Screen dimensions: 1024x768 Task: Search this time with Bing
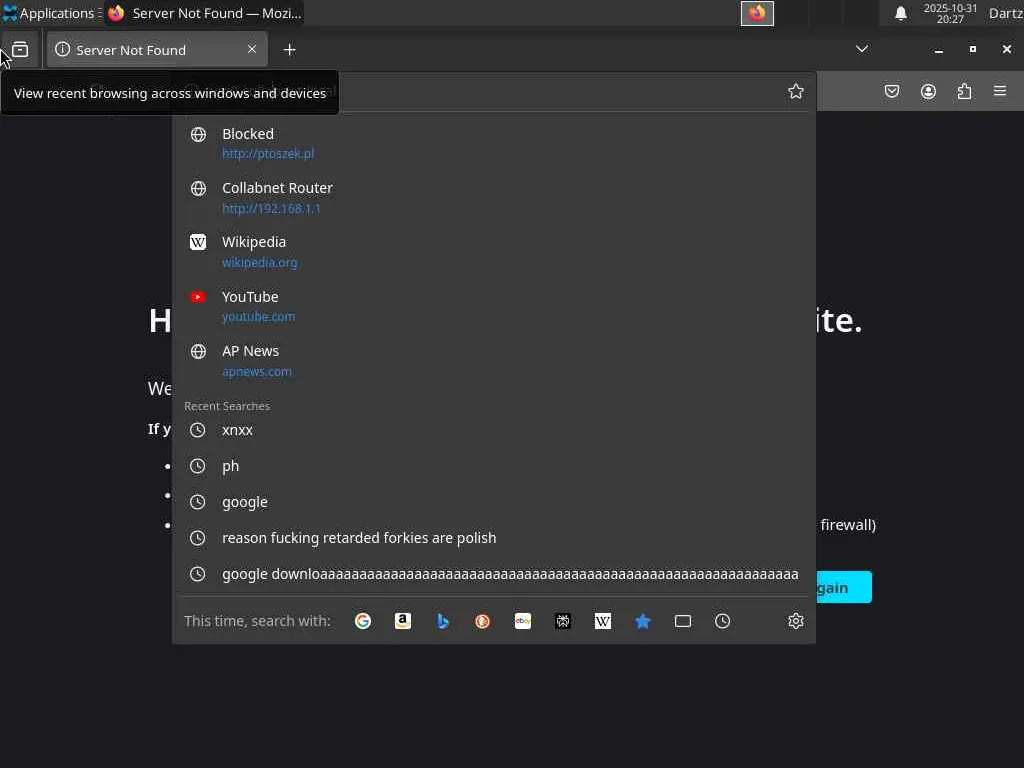point(443,621)
